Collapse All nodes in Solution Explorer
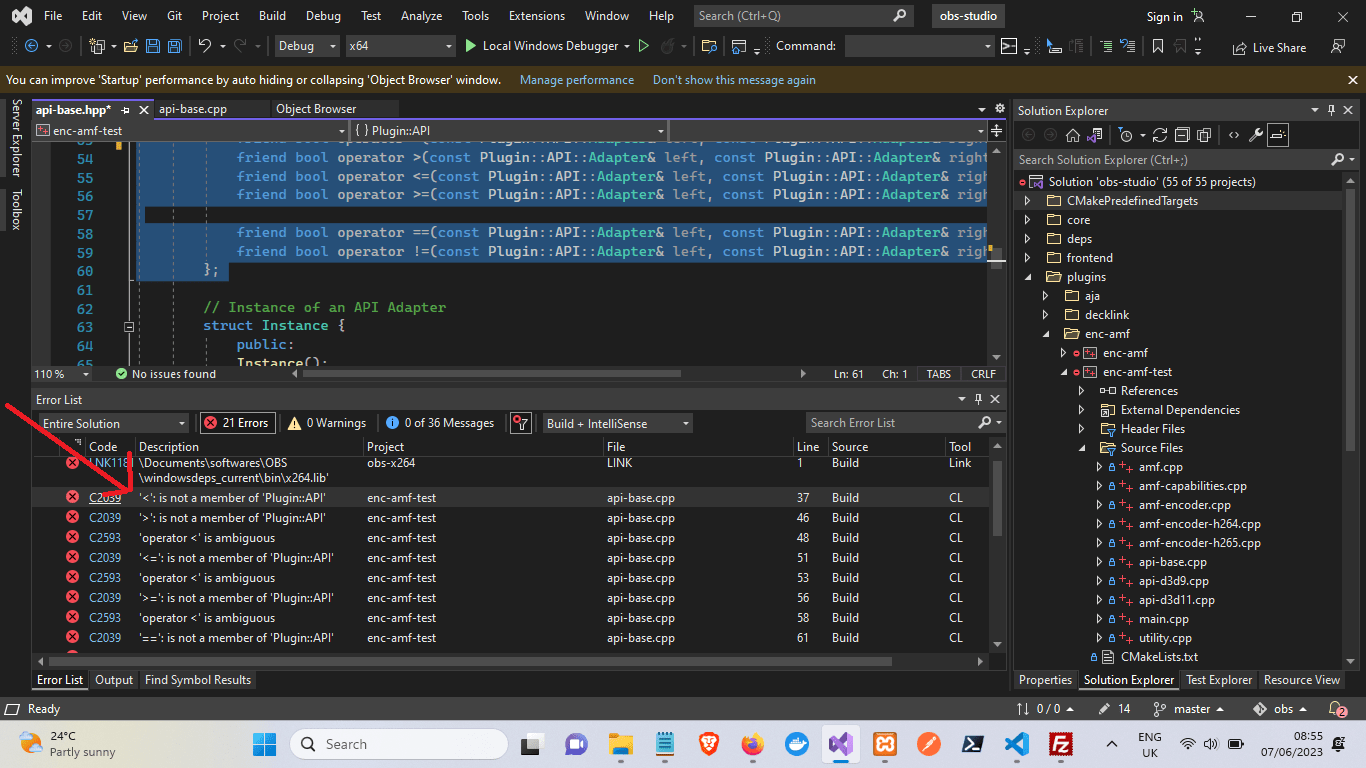This screenshot has width=1366, height=768. click(x=1182, y=135)
